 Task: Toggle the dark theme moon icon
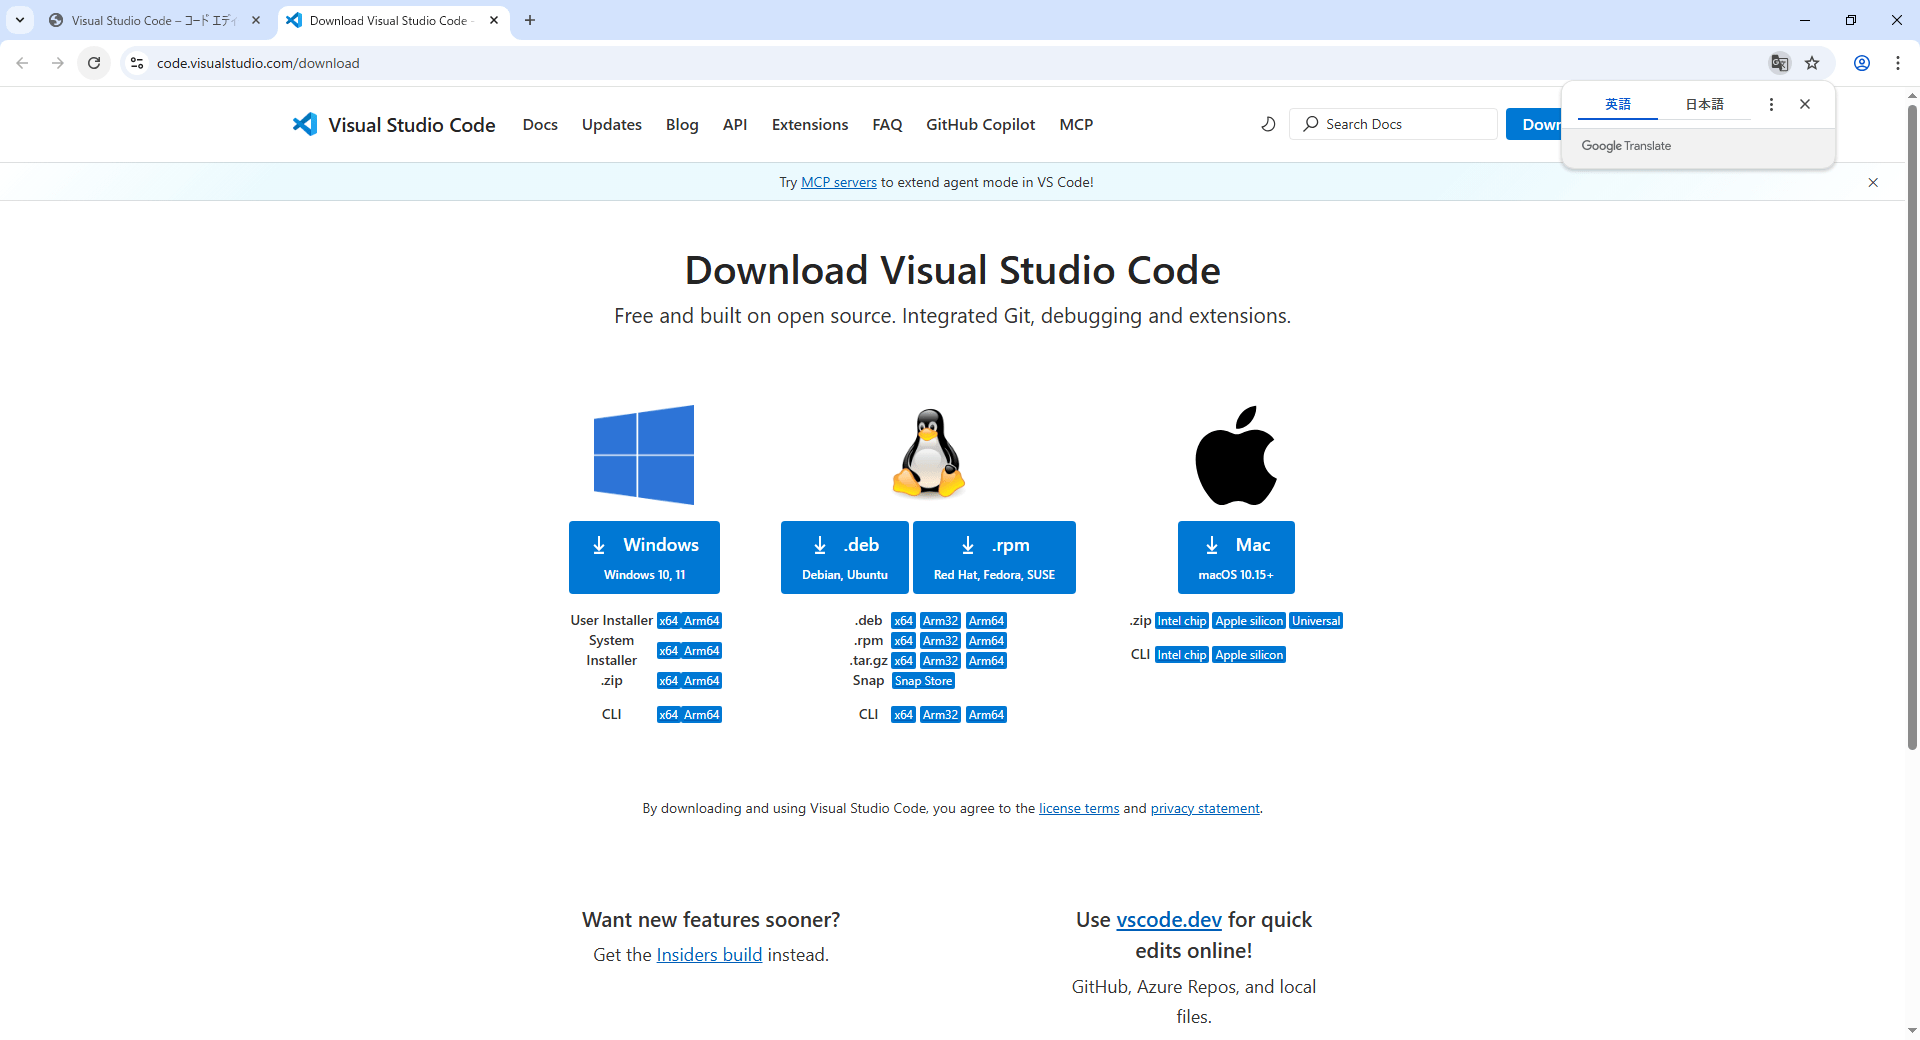pos(1268,124)
